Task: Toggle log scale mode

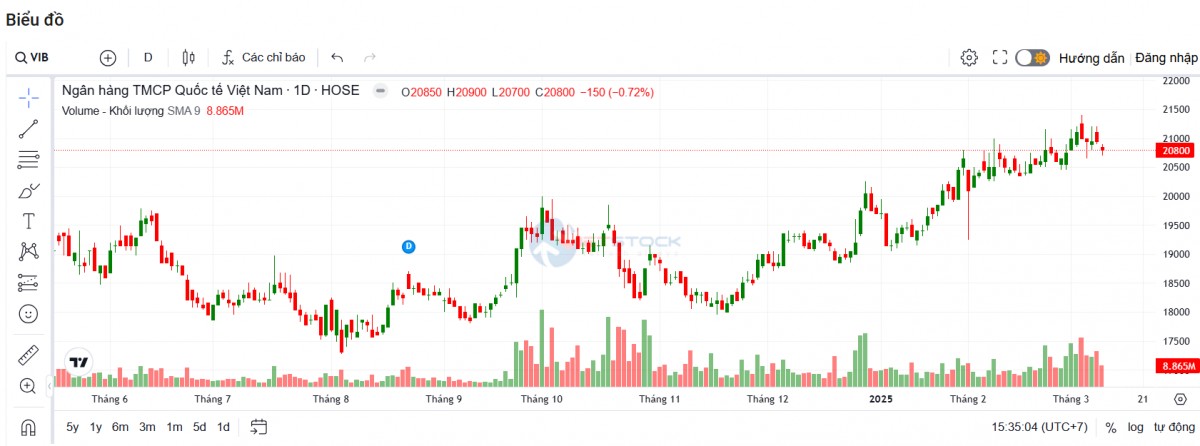Action: tap(1136, 427)
